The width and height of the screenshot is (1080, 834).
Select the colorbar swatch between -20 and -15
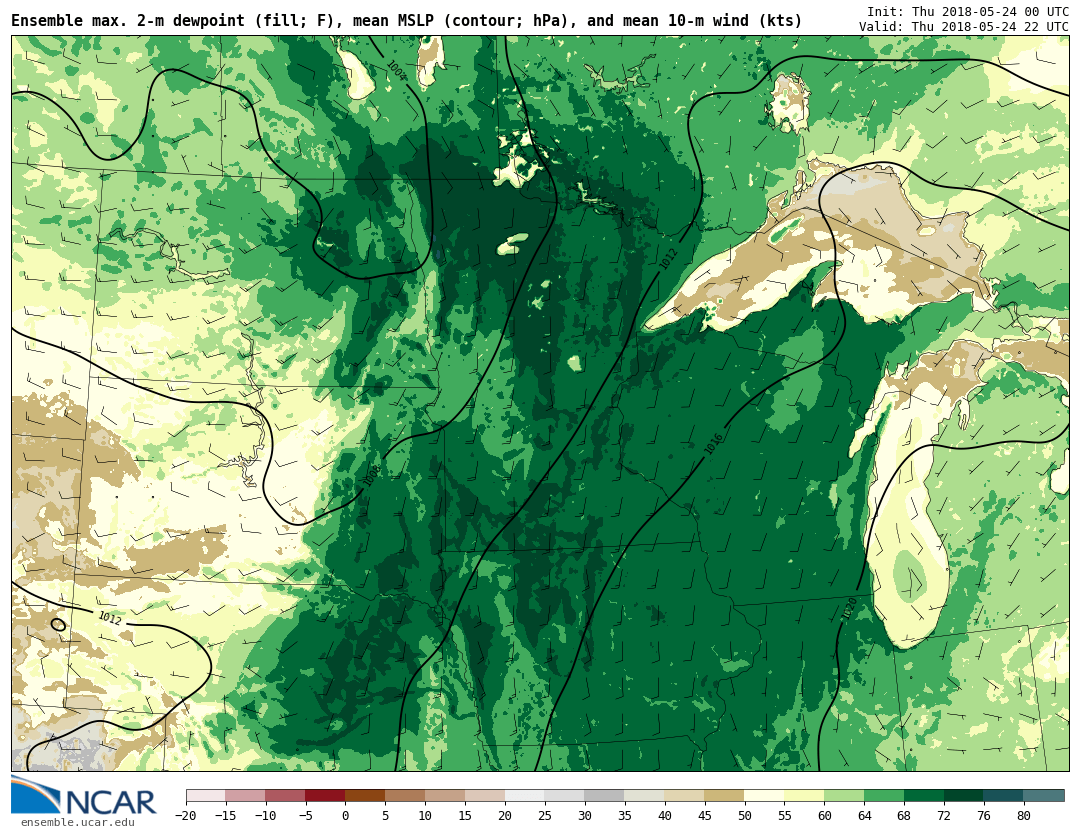click(x=206, y=796)
